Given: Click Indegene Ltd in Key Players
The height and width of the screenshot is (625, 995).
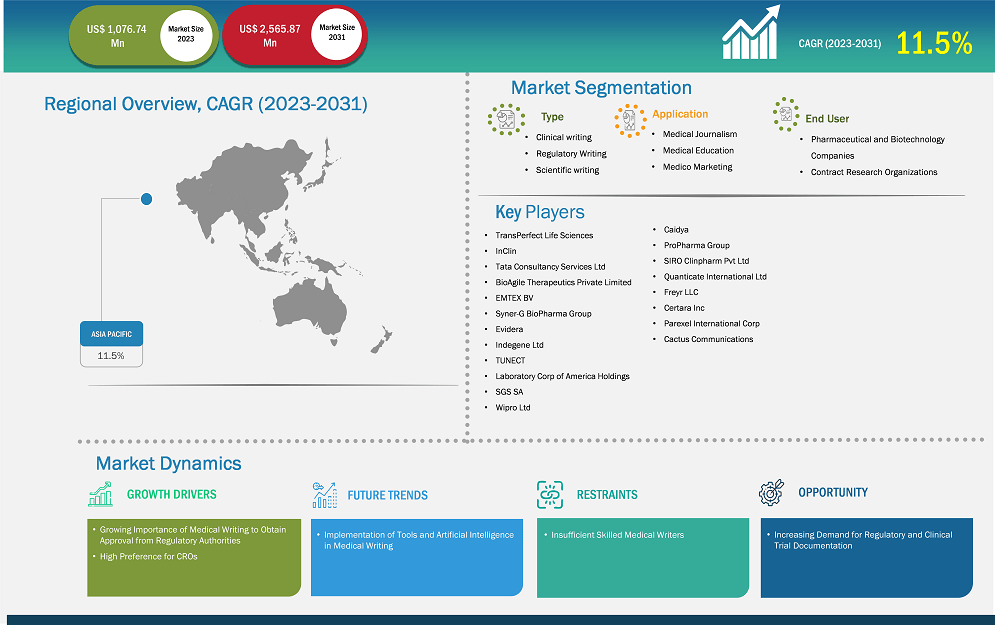Looking at the screenshot, I should 519,345.
